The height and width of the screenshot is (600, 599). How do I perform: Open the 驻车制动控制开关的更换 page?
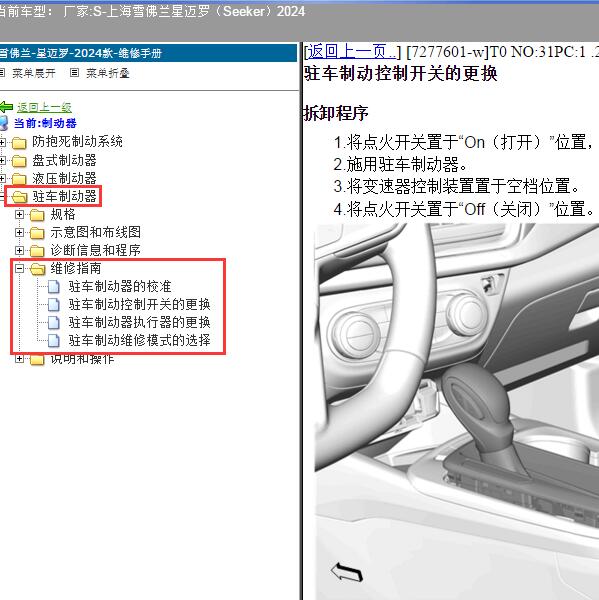pyautogui.click(x=140, y=304)
